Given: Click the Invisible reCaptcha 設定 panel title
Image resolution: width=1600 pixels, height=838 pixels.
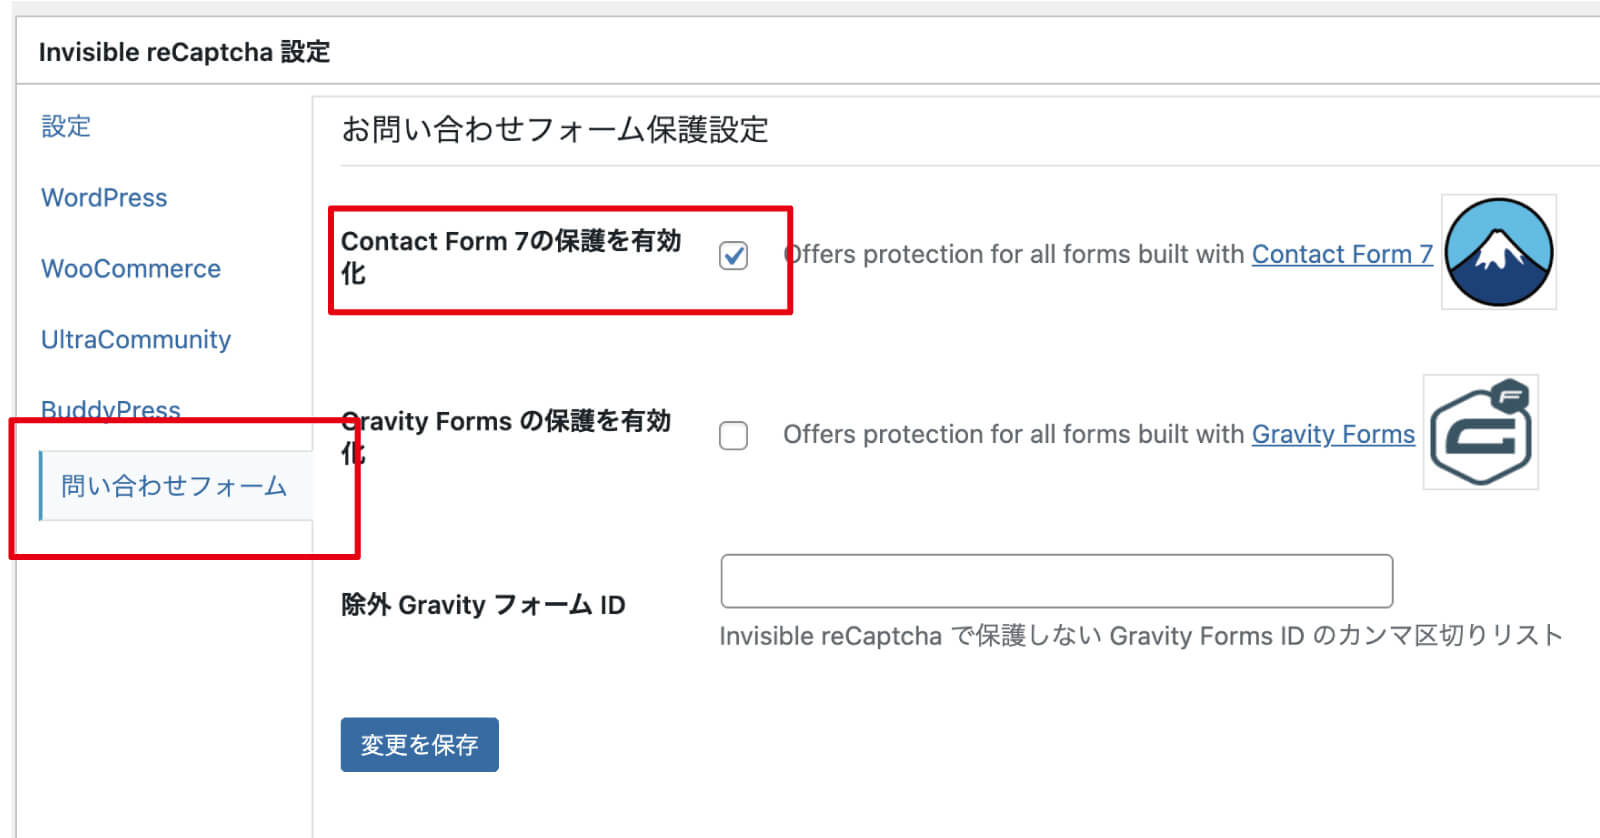Looking at the screenshot, I should pyautogui.click(x=184, y=52).
